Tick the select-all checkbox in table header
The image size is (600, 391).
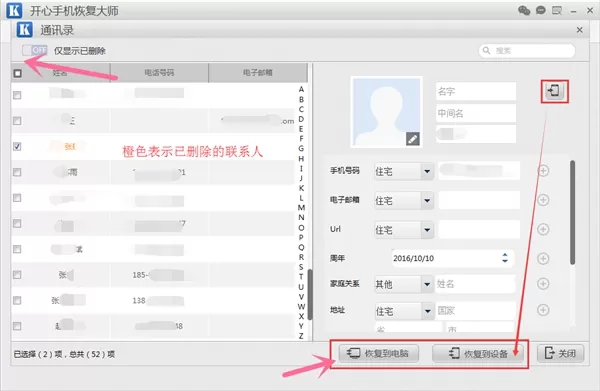click(18, 73)
